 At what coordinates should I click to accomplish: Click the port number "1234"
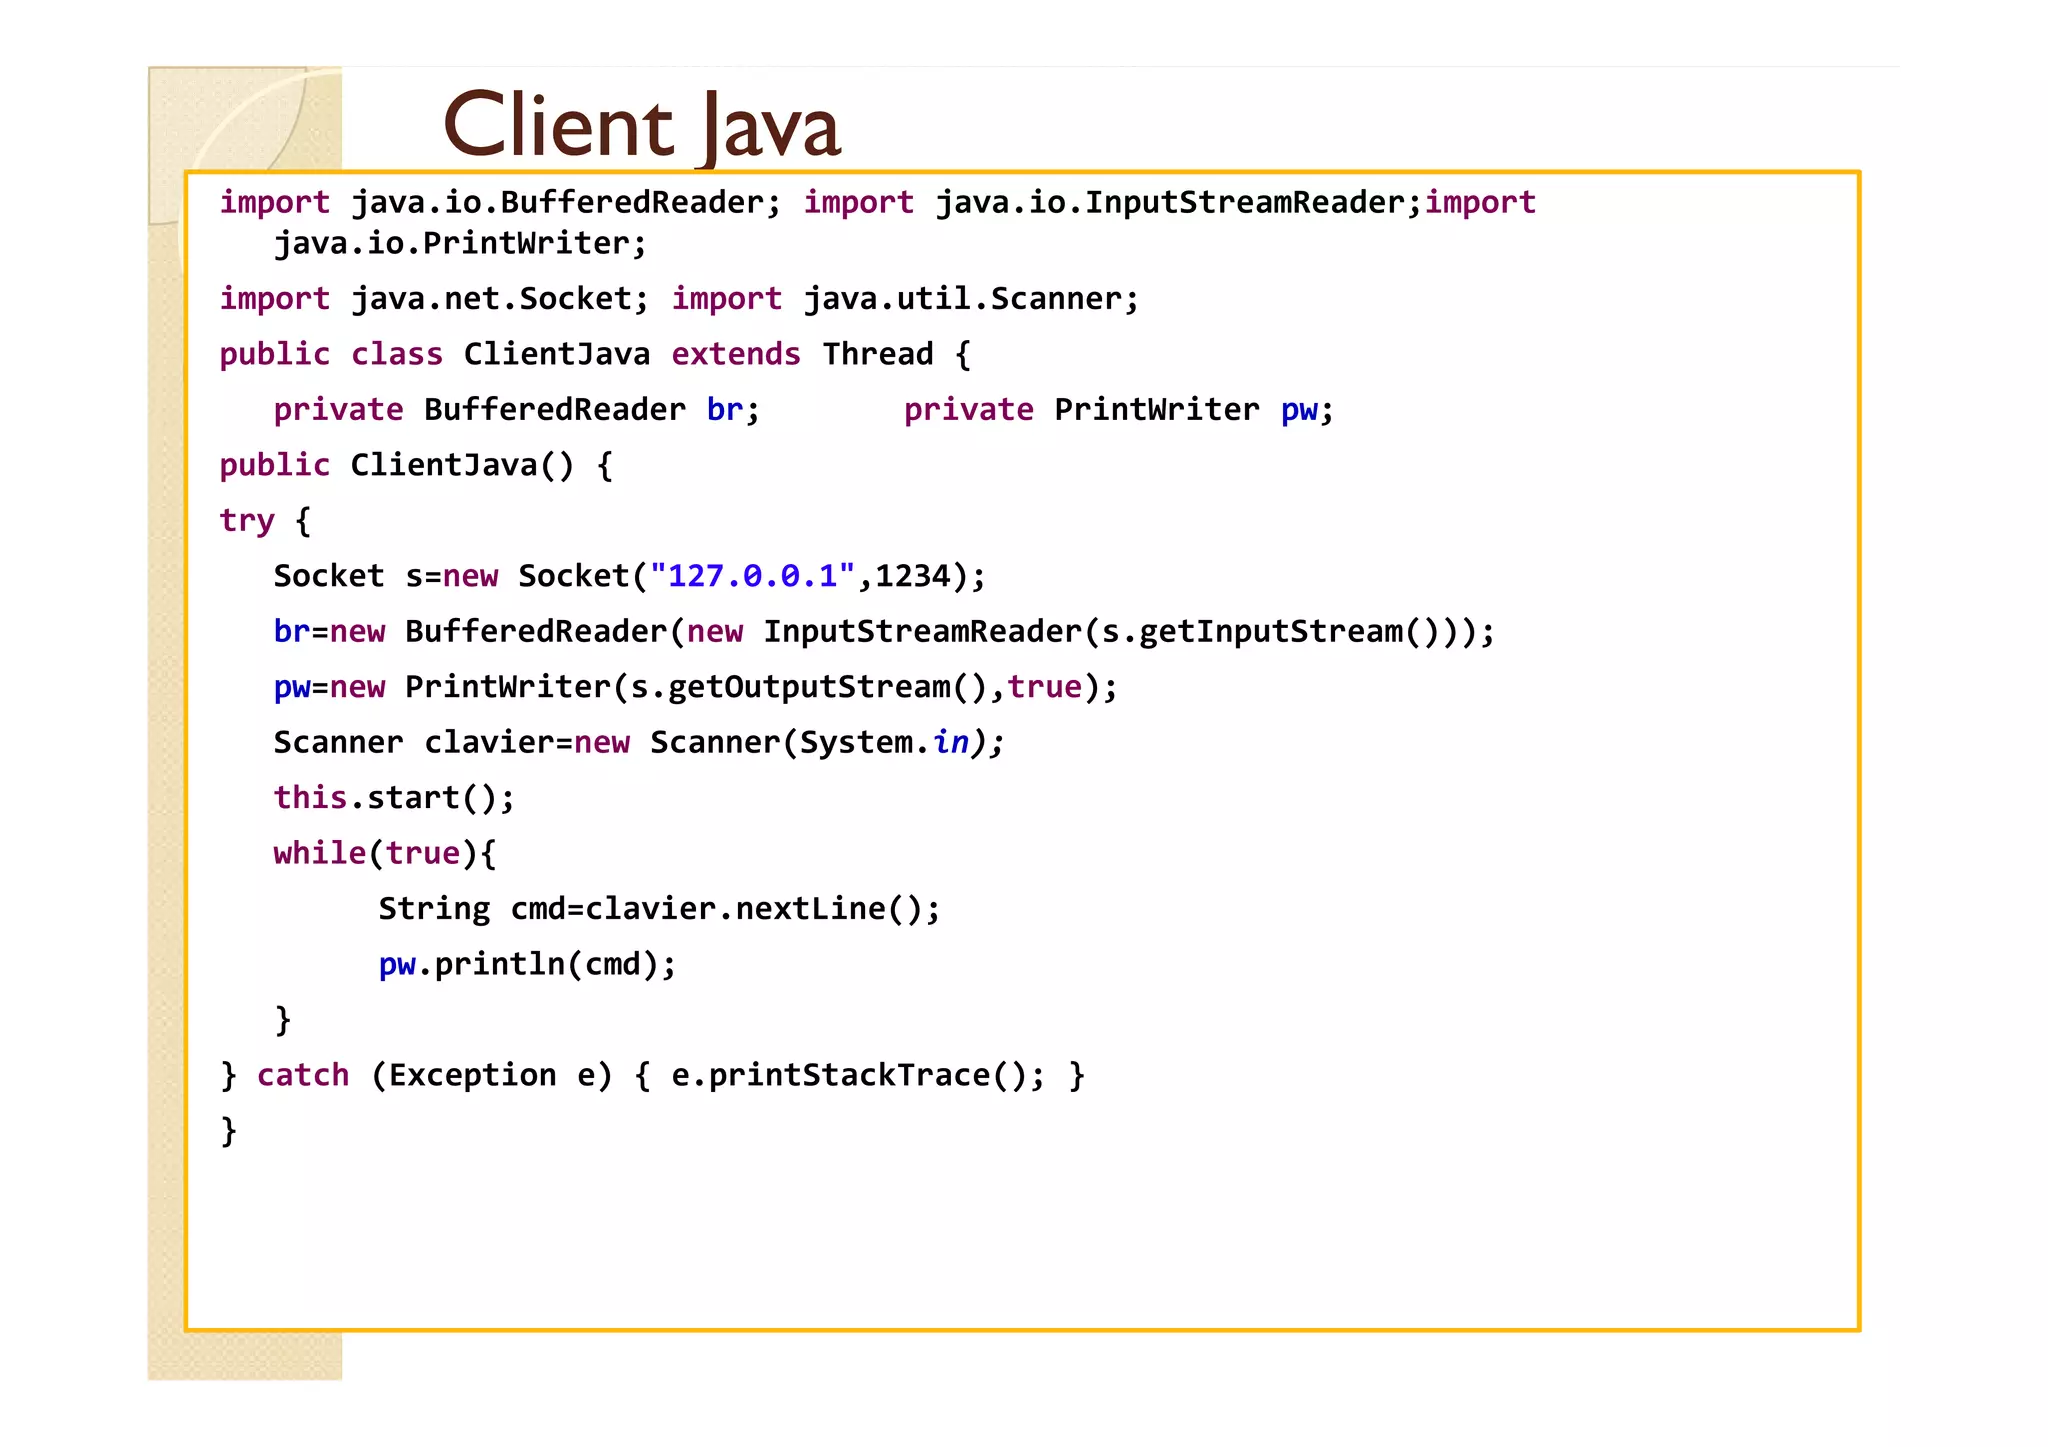click(x=913, y=576)
